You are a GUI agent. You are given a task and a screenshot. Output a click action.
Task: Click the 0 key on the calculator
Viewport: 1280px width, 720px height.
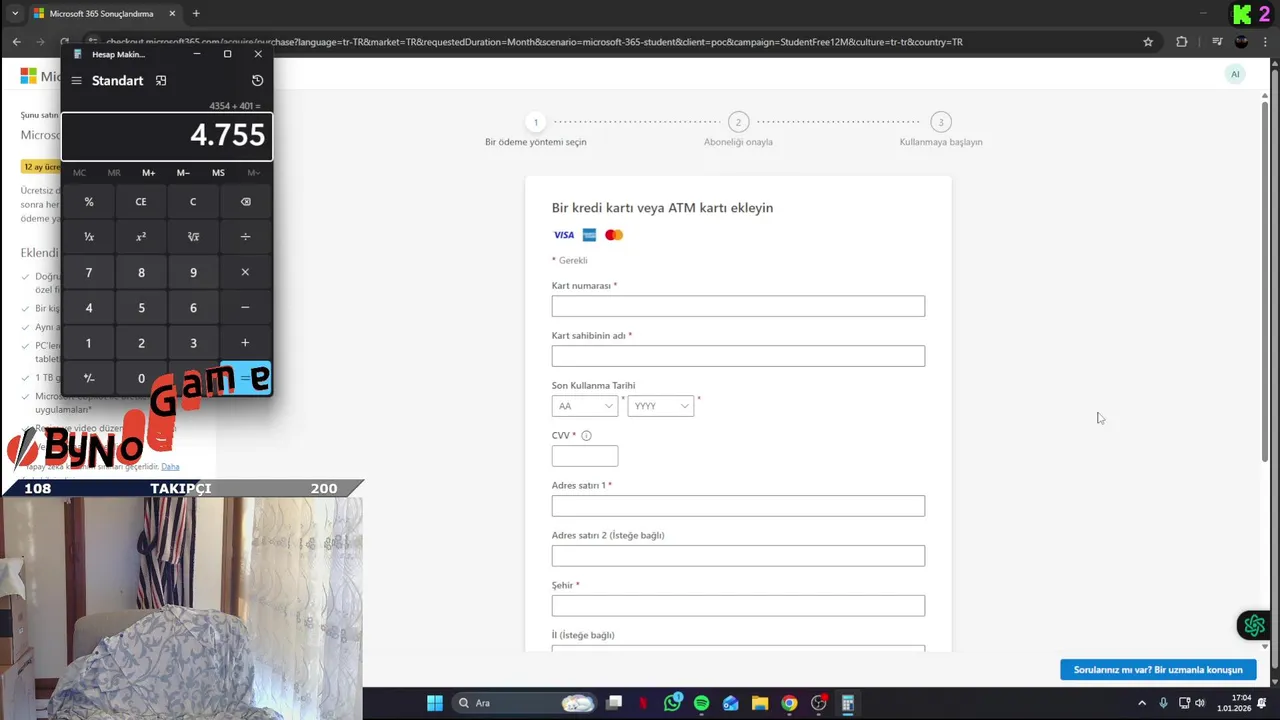141,378
